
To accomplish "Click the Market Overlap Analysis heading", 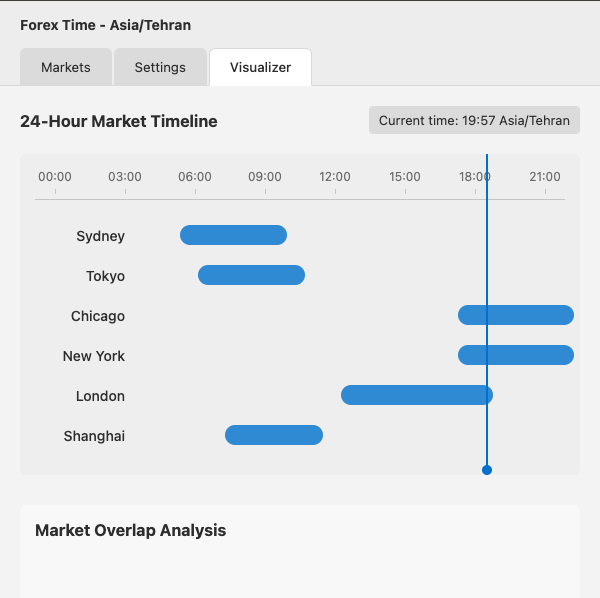I will 130,530.
